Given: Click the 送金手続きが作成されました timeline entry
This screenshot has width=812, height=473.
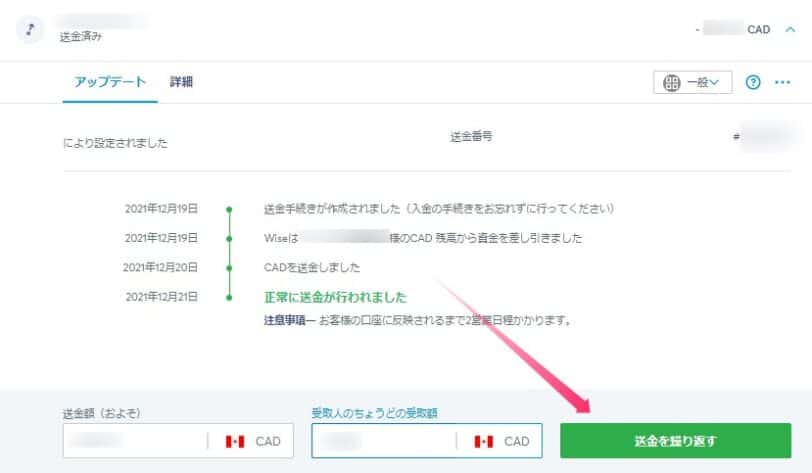Looking at the screenshot, I should 439,209.
